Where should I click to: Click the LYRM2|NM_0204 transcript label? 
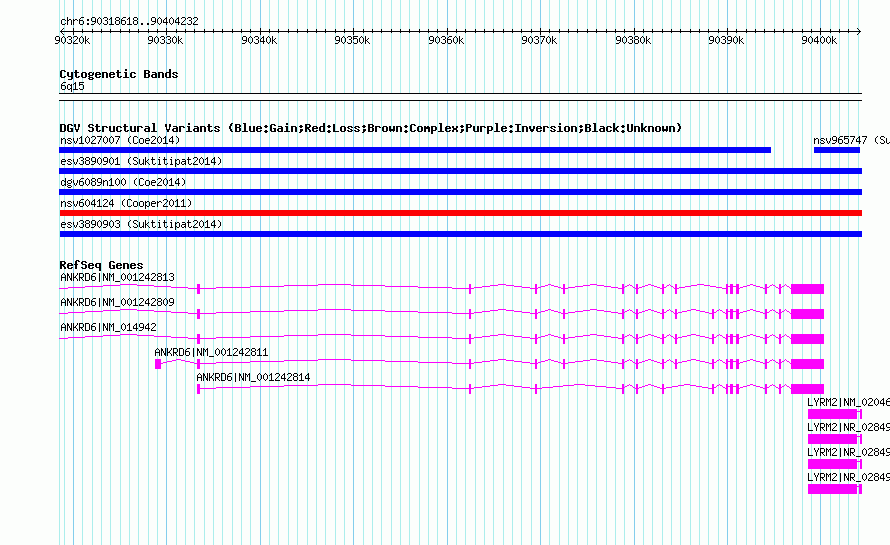coord(849,403)
